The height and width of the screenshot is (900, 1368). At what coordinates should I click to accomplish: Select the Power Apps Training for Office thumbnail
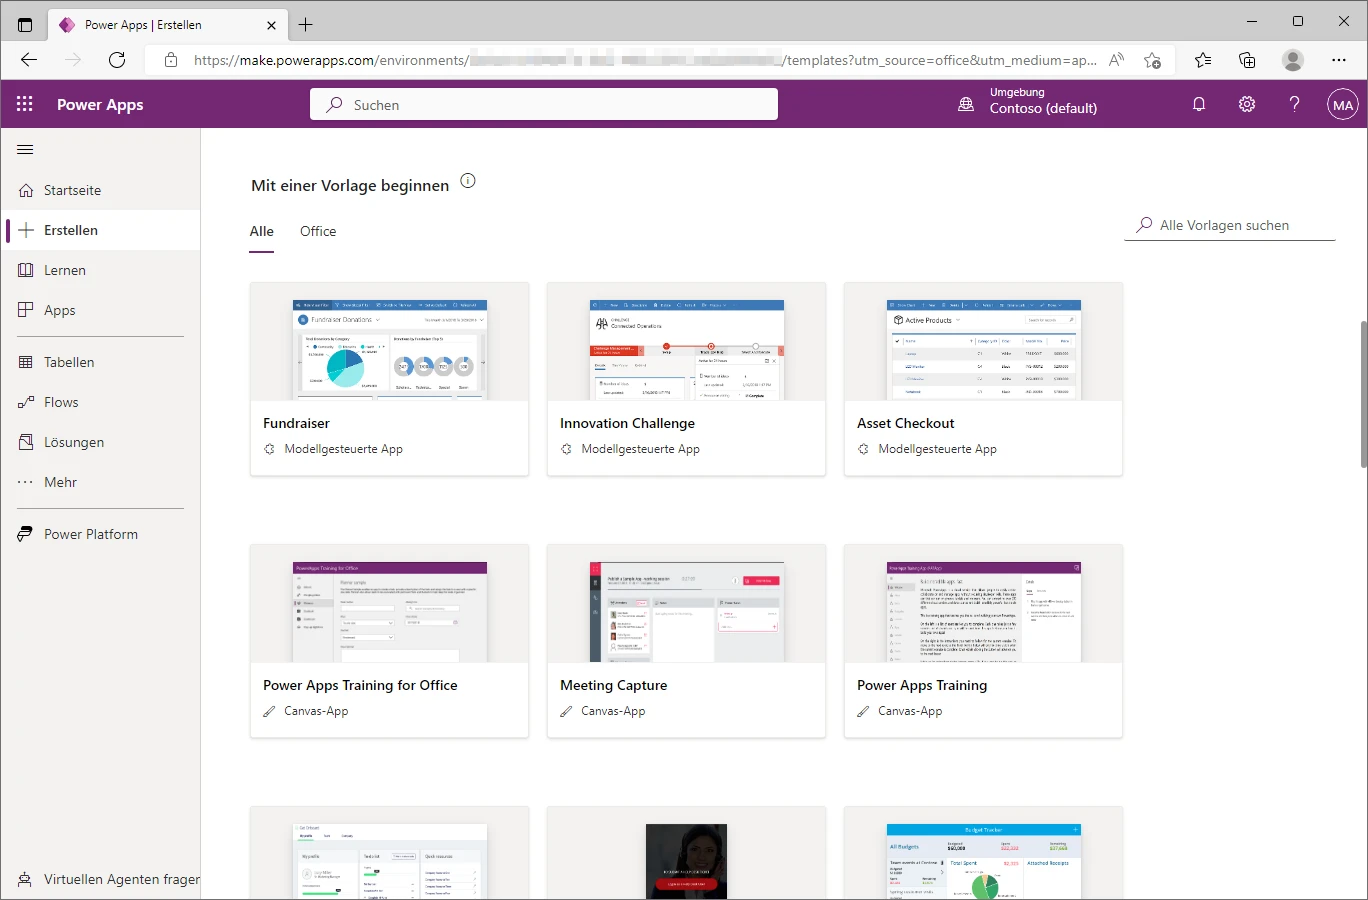390,612
